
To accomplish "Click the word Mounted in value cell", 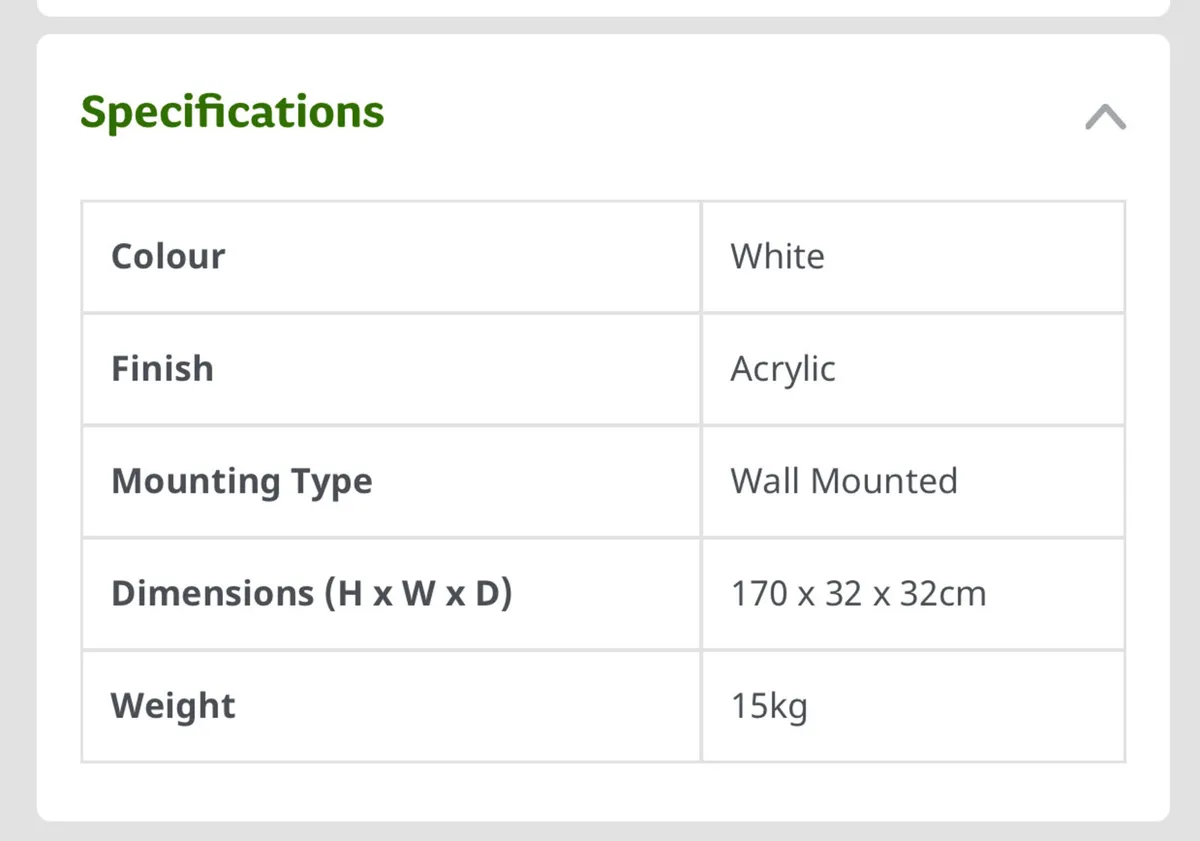I will 883,481.
